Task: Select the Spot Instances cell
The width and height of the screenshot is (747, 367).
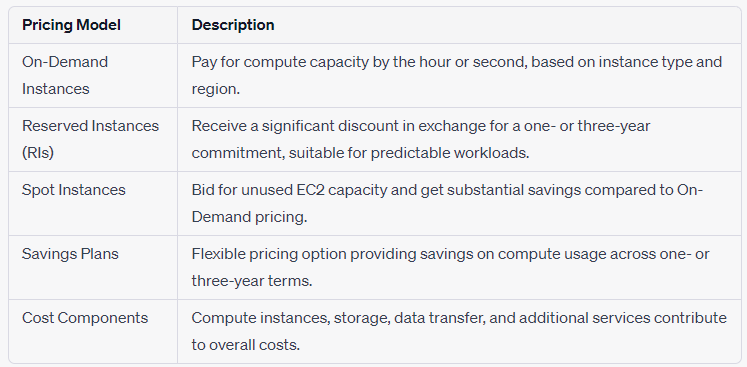Action: [93, 204]
